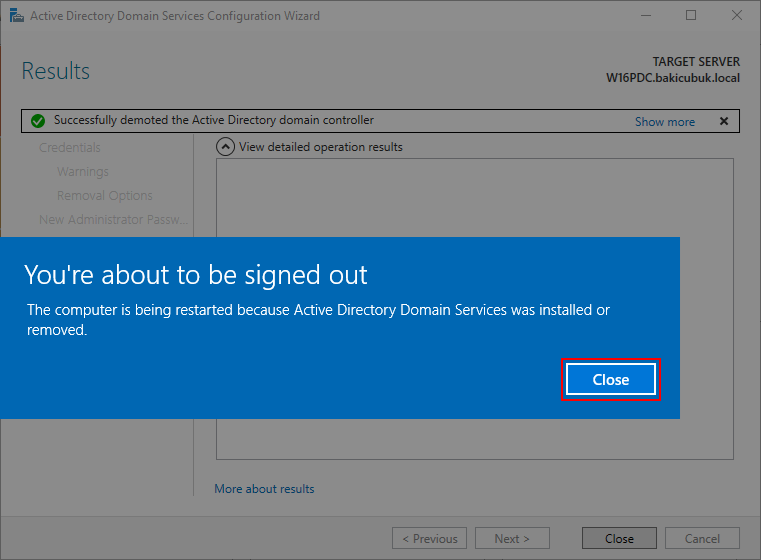Image resolution: width=761 pixels, height=560 pixels.
Task: Open the Show more link
Action: click(x=665, y=122)
